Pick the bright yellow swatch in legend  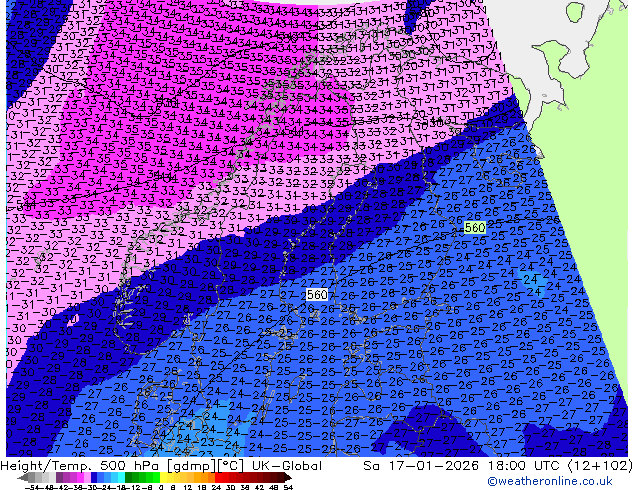(163, 478)
